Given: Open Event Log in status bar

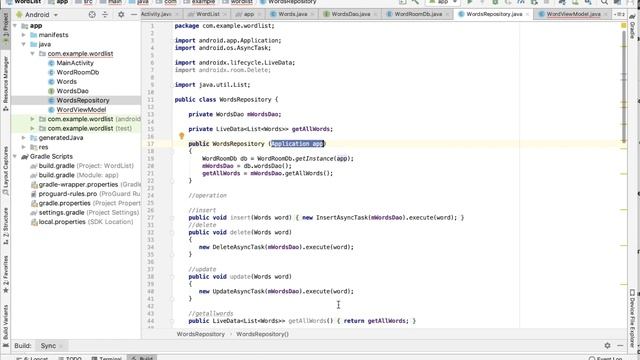Looking at the screenshot, I should click(x=606, y=358).
